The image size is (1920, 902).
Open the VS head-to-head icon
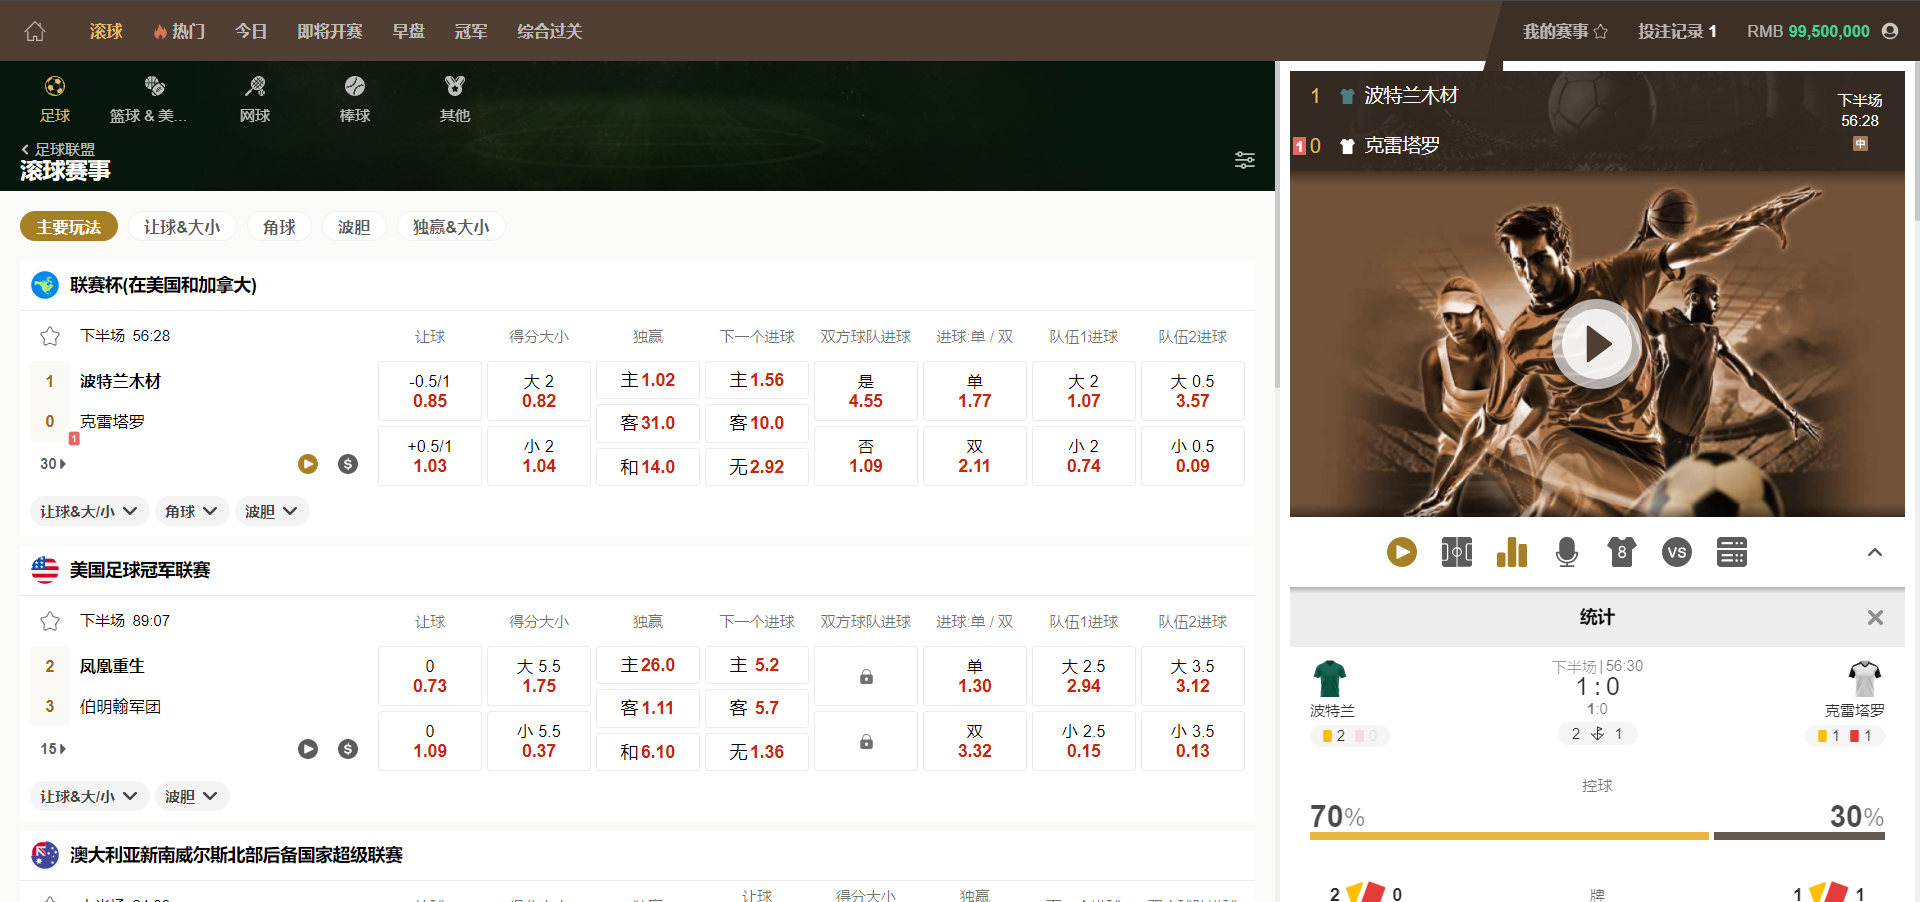coord(1676,552)
